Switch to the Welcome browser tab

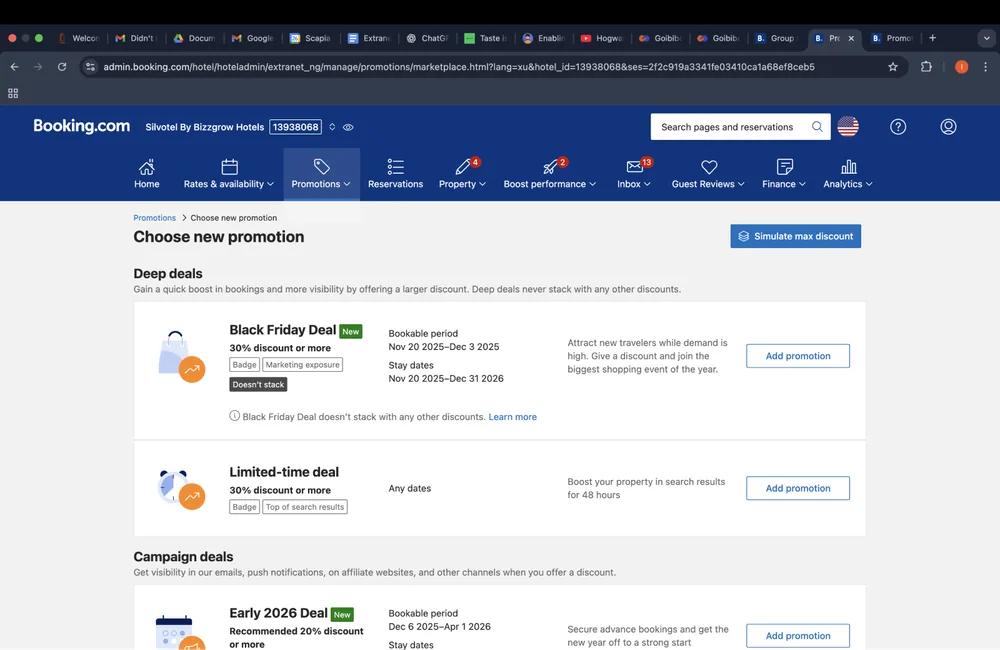tap(79, 38)
